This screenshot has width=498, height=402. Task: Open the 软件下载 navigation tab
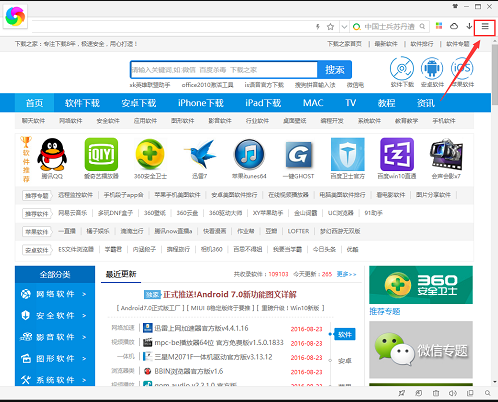(82, 103)
